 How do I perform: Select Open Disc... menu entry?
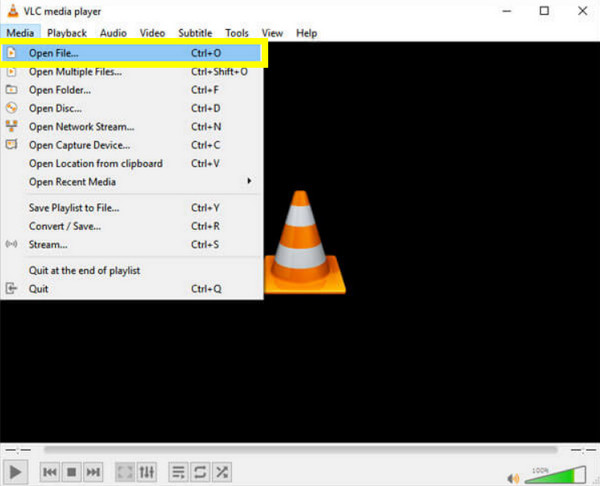[x=132, y=108]
